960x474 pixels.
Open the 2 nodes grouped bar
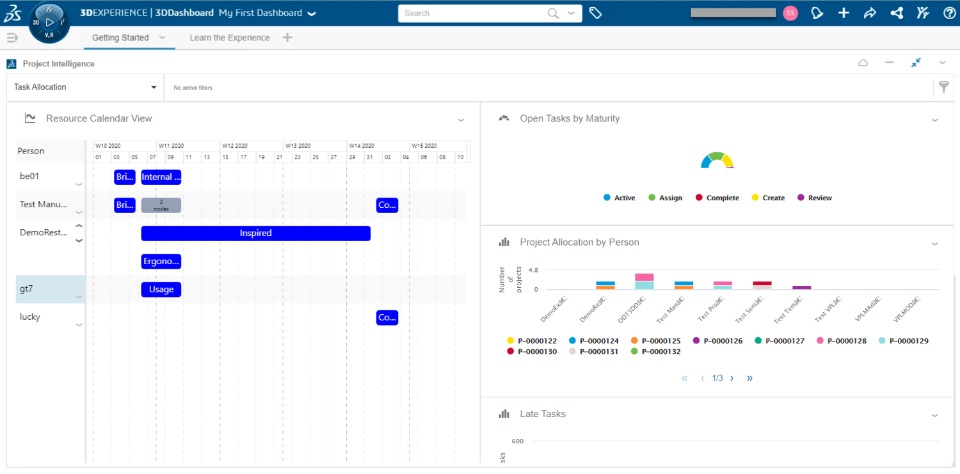(x=161, y=205)
